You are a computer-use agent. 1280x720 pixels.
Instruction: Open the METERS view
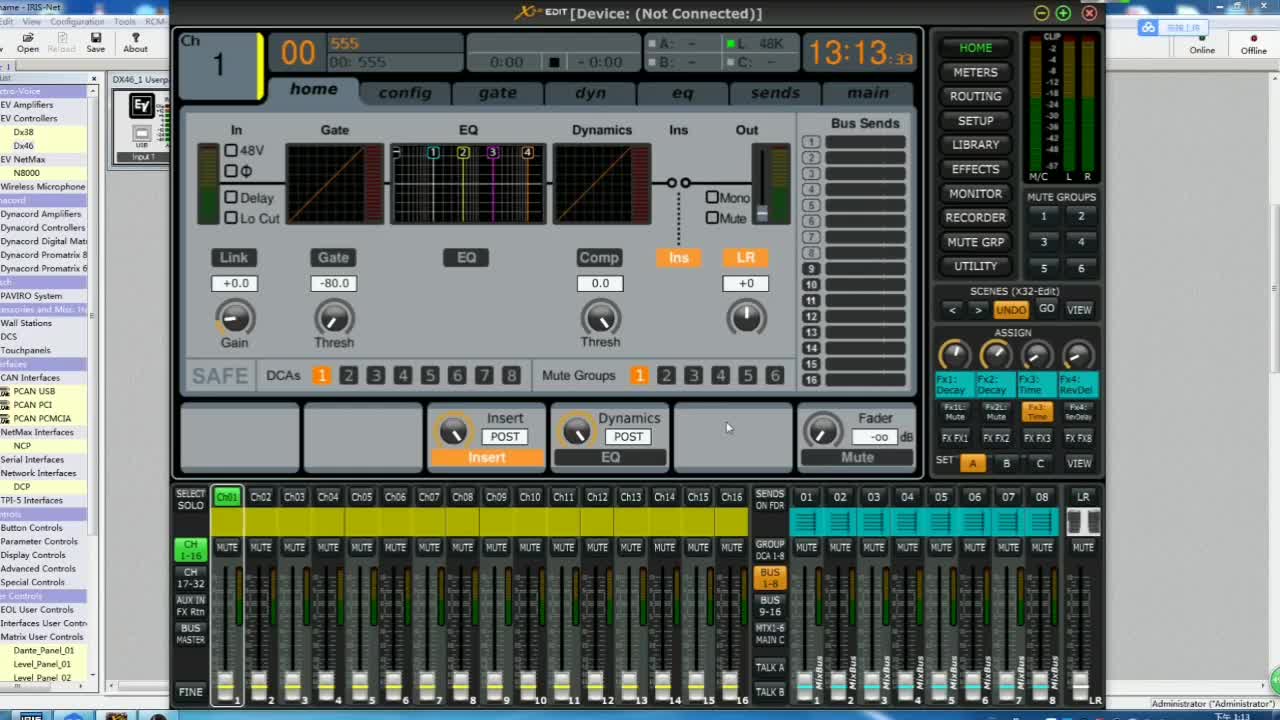coord(975,72)
